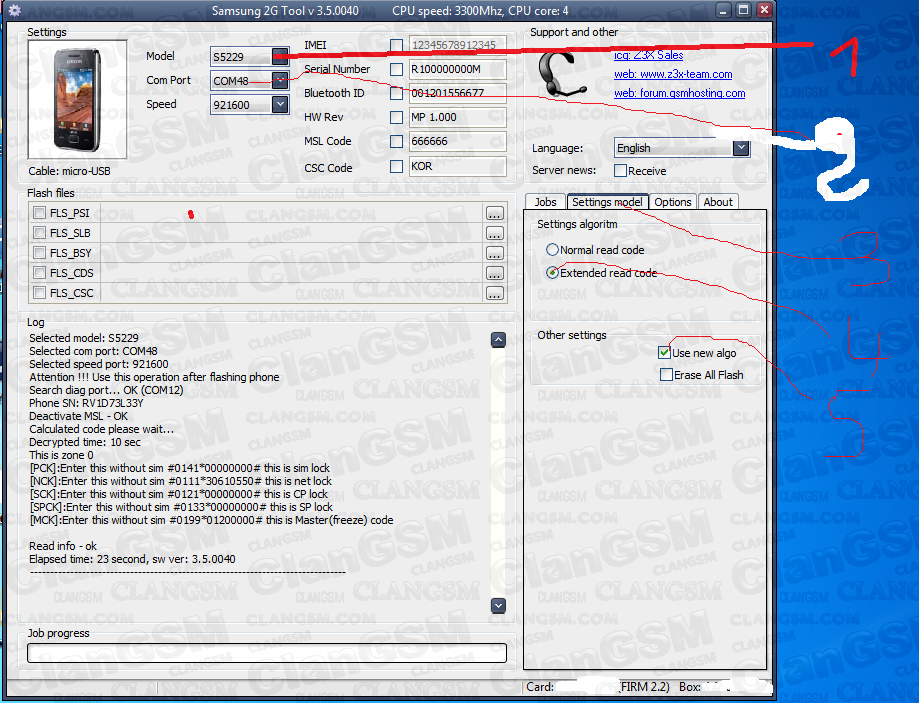Maximize the Samsung 2G Tool window
The height and width of the screenshot is (703, 919).
coord(744,10)
